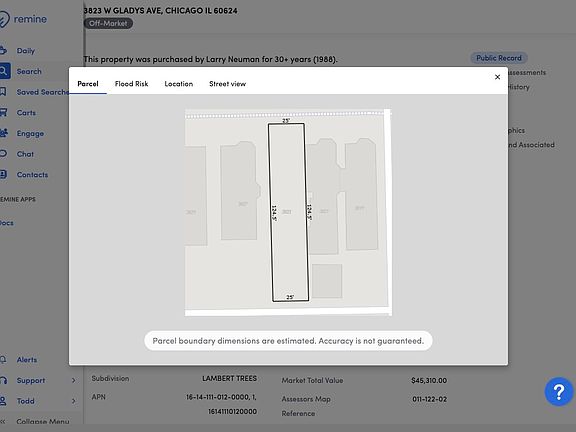Viewport: 576px width, 432px height.
Task: Click the outlined parcel on map
Action: (x=288, y=212)
